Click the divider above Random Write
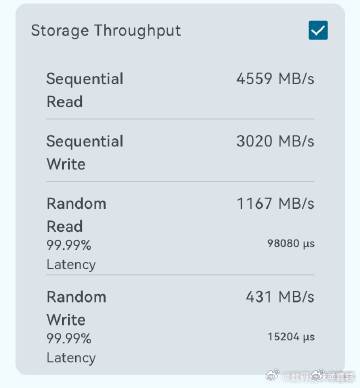Viewport: 360px width, 388px height. [180, 275]
